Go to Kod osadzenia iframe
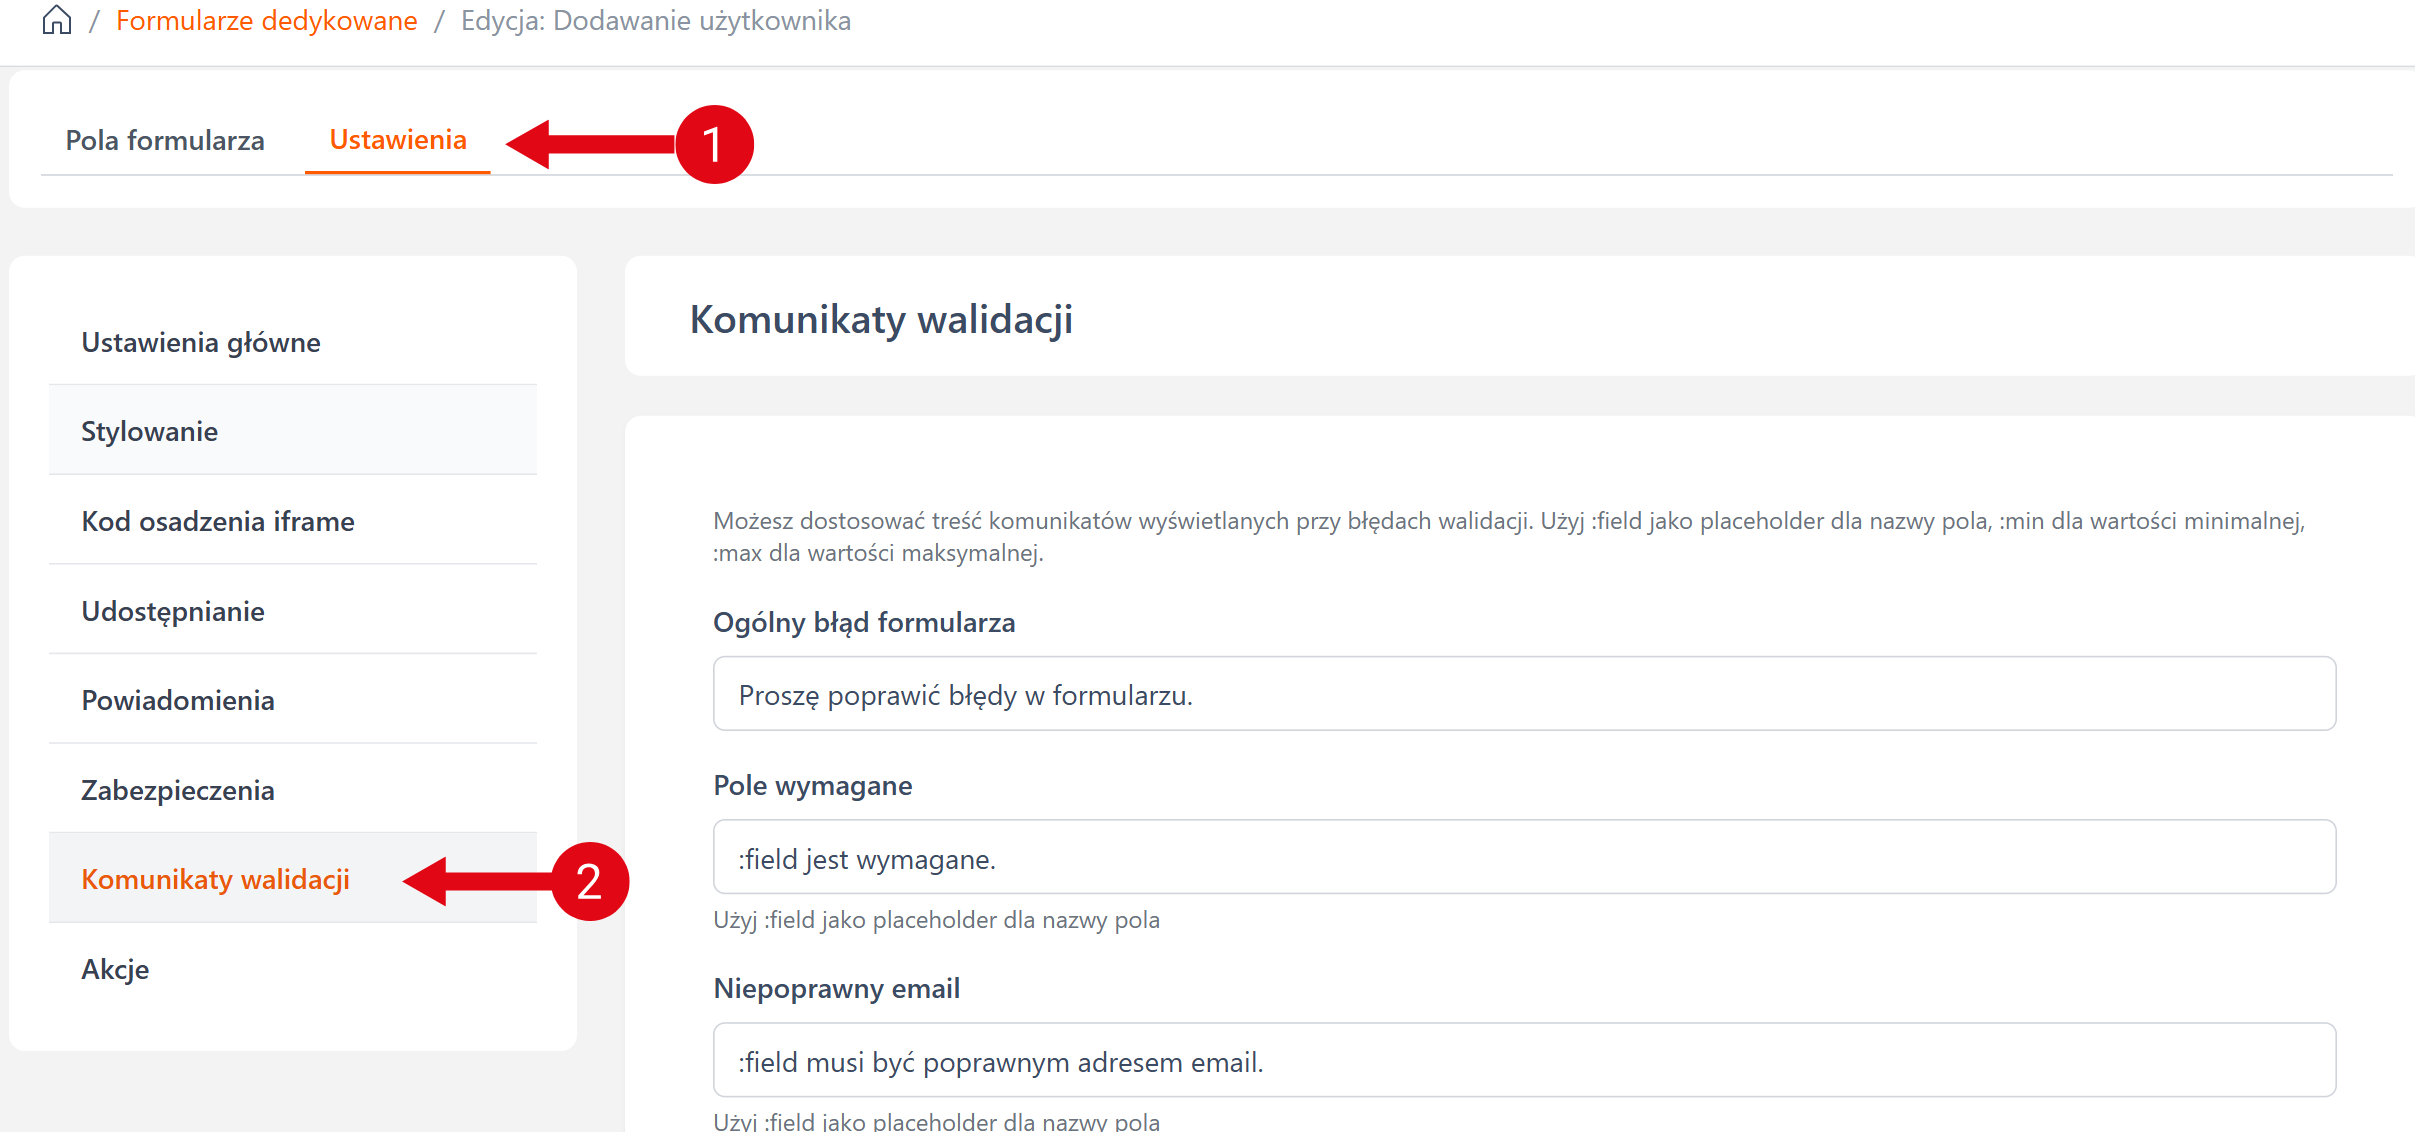Image resolution: width=2415 pixels, height=1132 pixels. [218, 521]
